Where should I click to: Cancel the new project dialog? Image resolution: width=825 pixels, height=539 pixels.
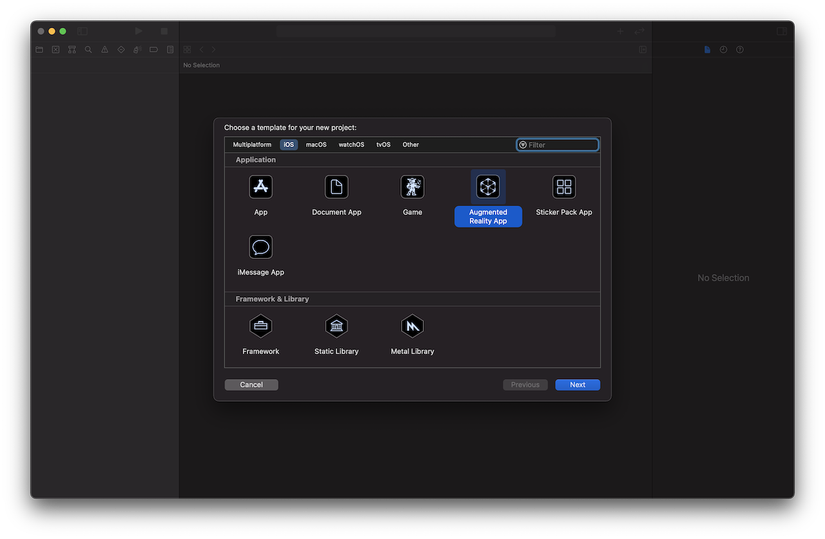click(x=251, y=385)
